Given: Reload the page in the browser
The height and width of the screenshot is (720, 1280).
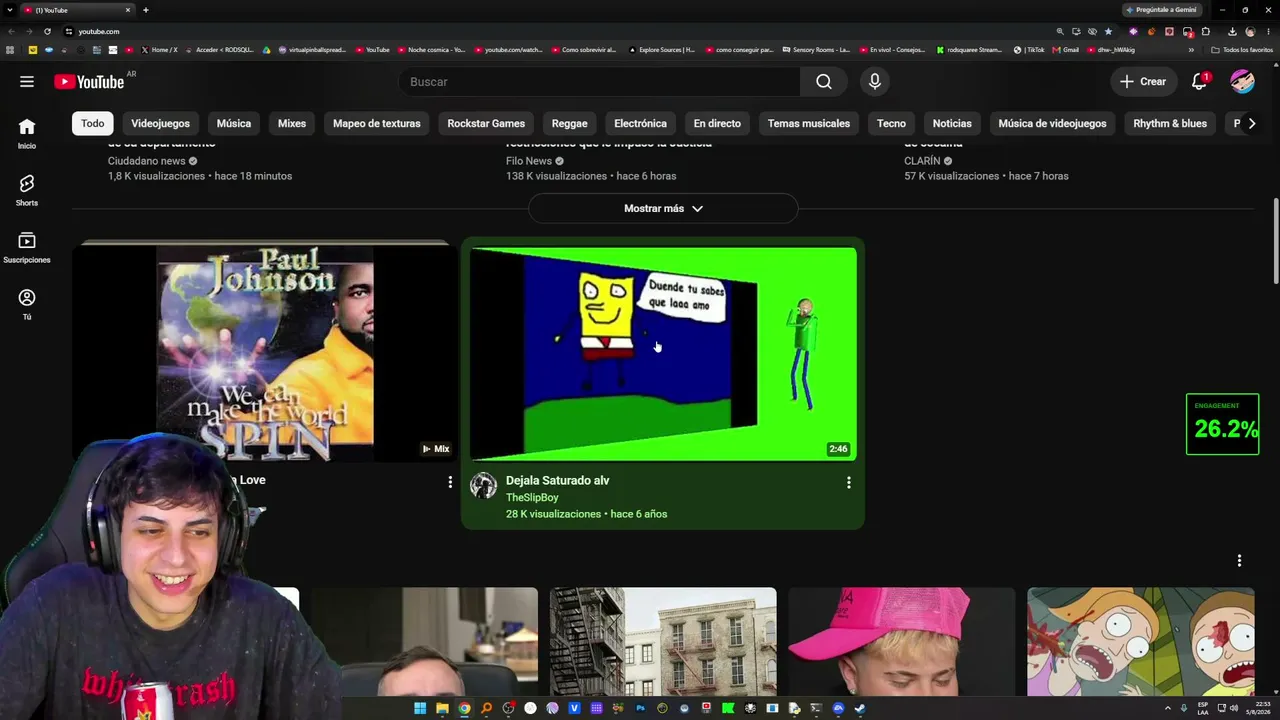Looking at the screenshot, I should tap(47, 32).
